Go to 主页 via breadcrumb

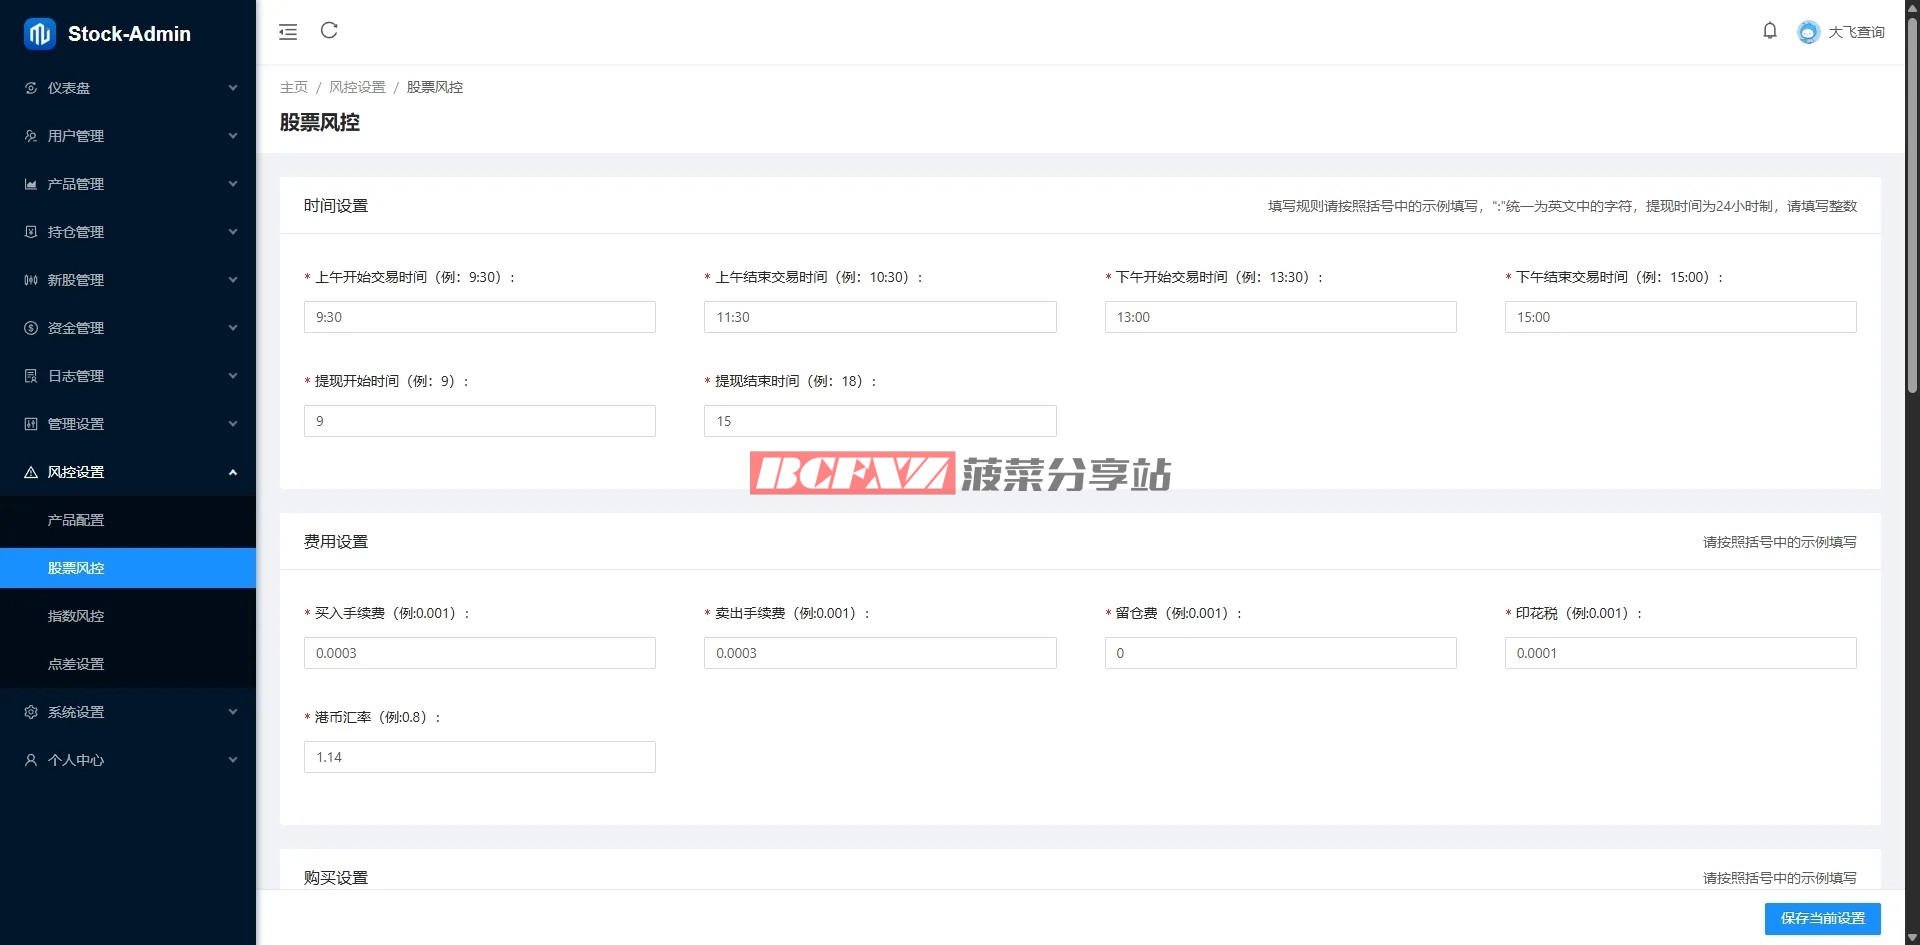click(x=294, y=87)
